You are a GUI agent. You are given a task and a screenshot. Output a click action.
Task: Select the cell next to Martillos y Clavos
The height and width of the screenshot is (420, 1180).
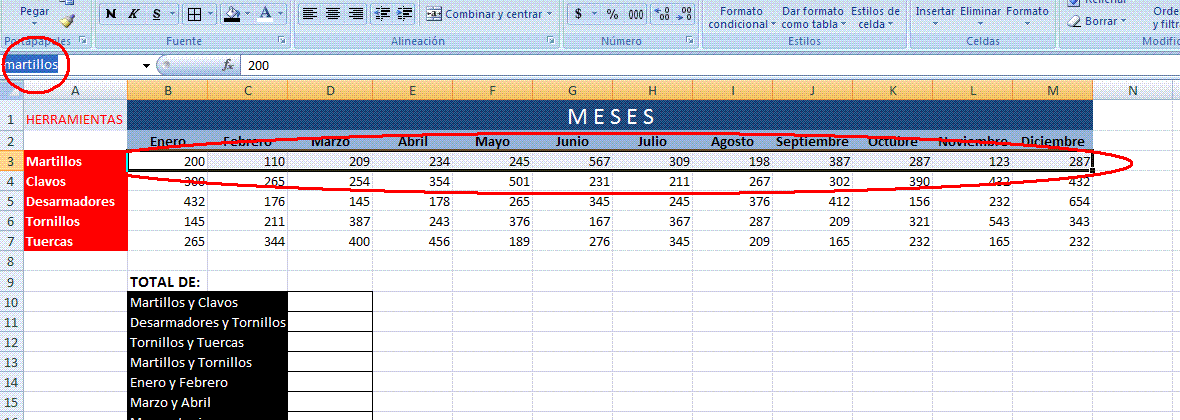[330, 302]
